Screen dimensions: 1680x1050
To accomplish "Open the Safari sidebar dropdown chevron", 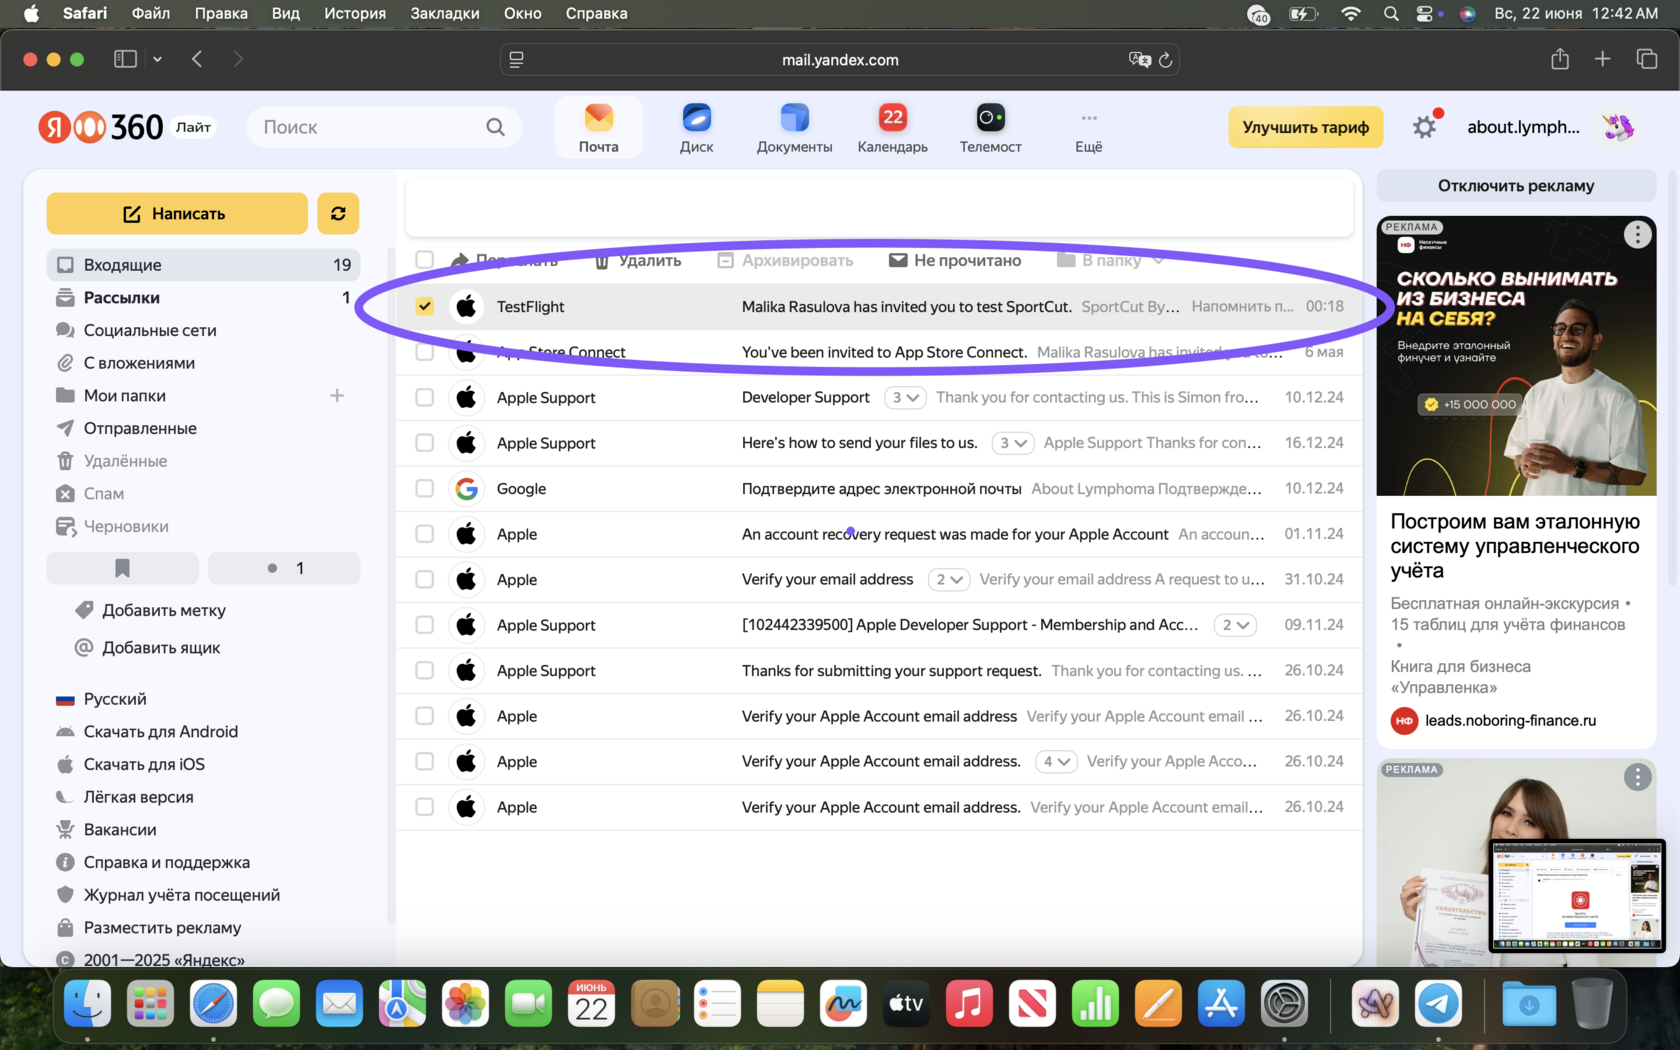I will tap(157, 59).
